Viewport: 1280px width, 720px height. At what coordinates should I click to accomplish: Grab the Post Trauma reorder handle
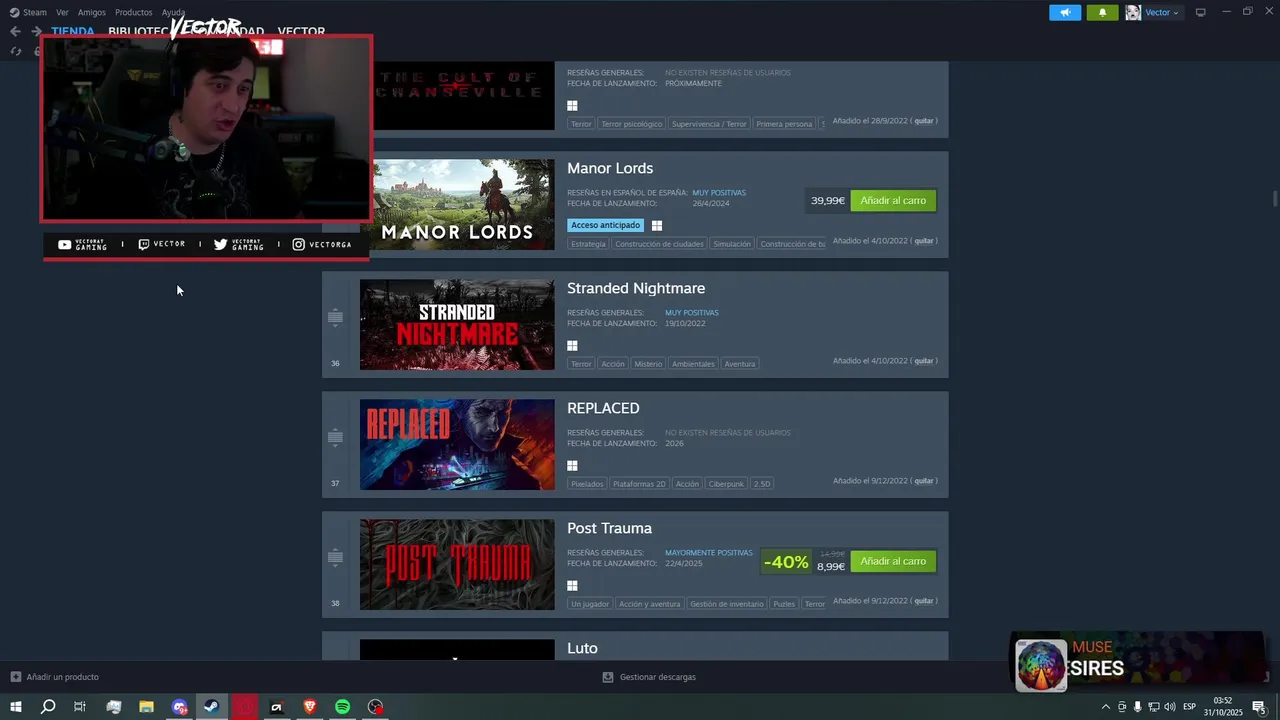335,557
